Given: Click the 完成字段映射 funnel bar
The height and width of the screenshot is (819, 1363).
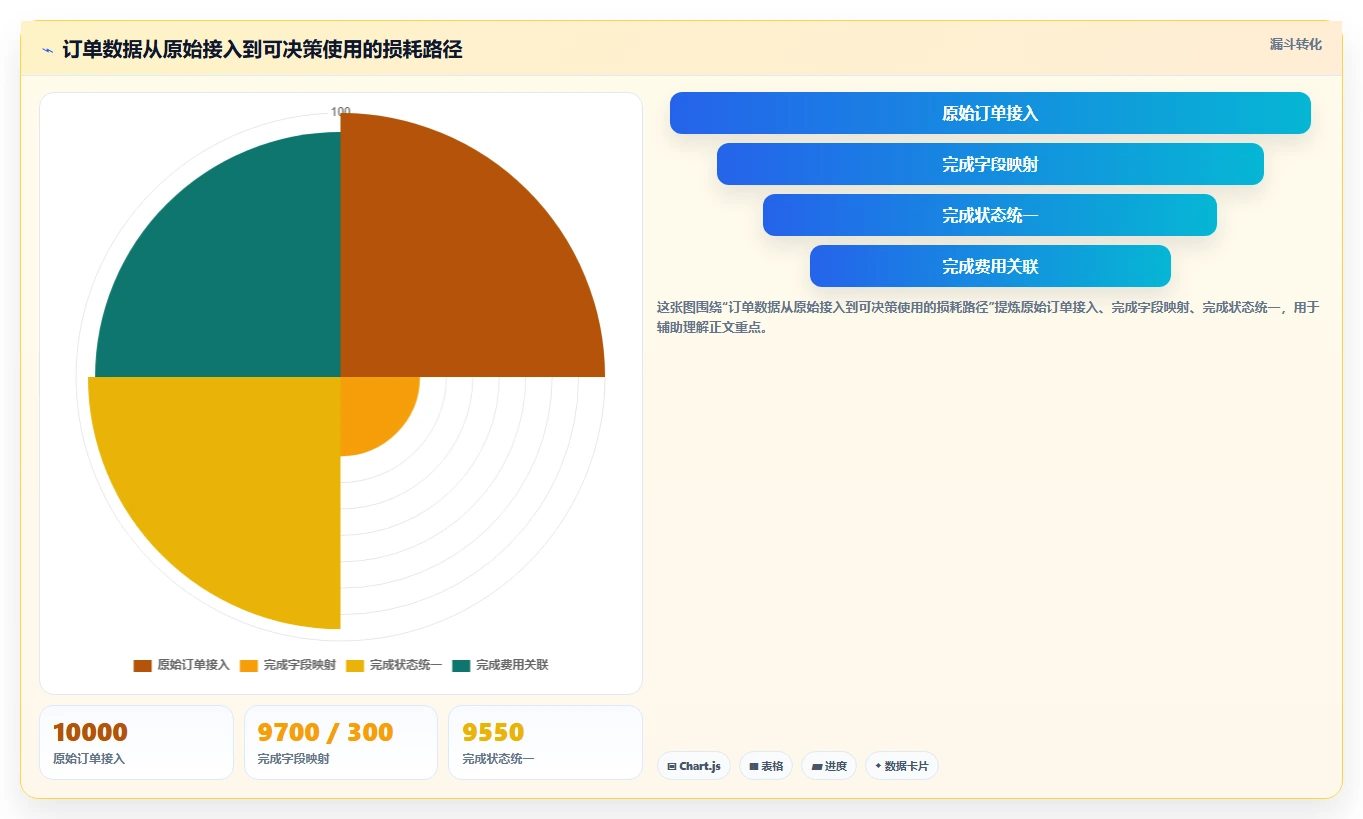Looking at the screenshot, I should coord(990,164).
